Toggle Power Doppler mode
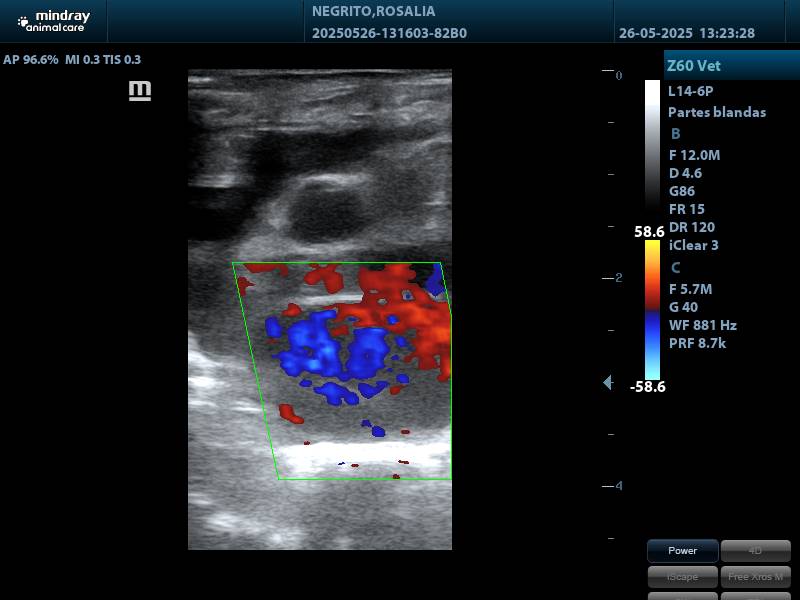 click(x=683, y=550)
